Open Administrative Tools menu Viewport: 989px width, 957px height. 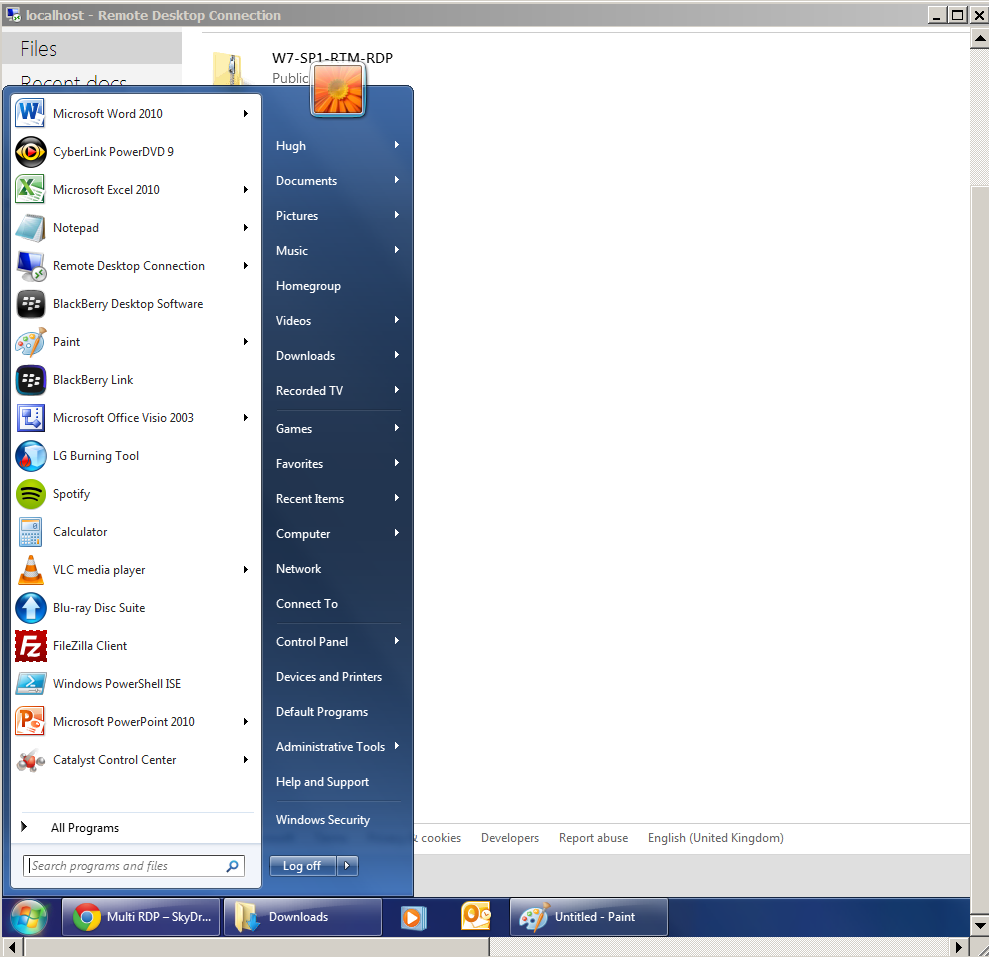338,747
